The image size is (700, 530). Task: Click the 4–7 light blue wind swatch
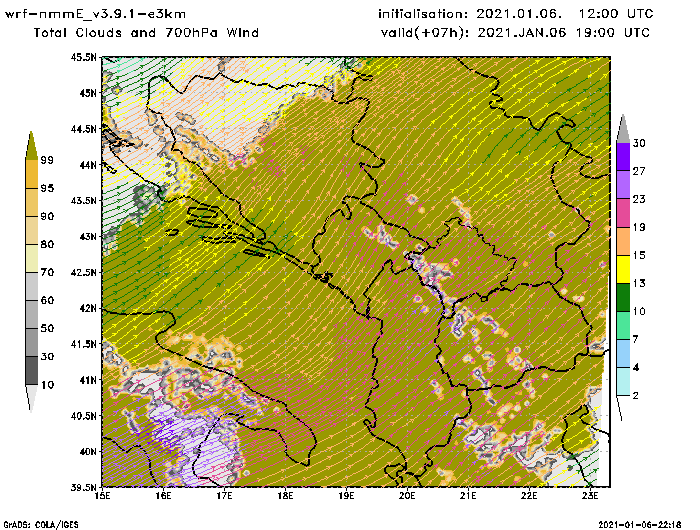point(623,354)
